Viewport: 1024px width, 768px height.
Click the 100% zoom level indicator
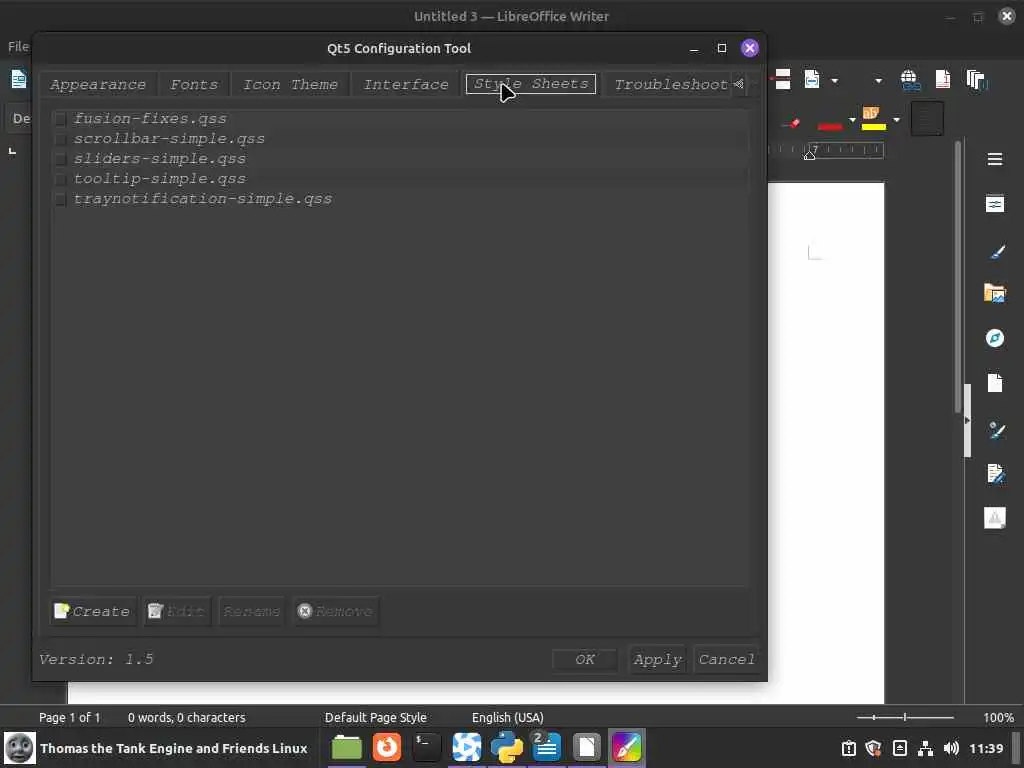(x=999, y=718)
